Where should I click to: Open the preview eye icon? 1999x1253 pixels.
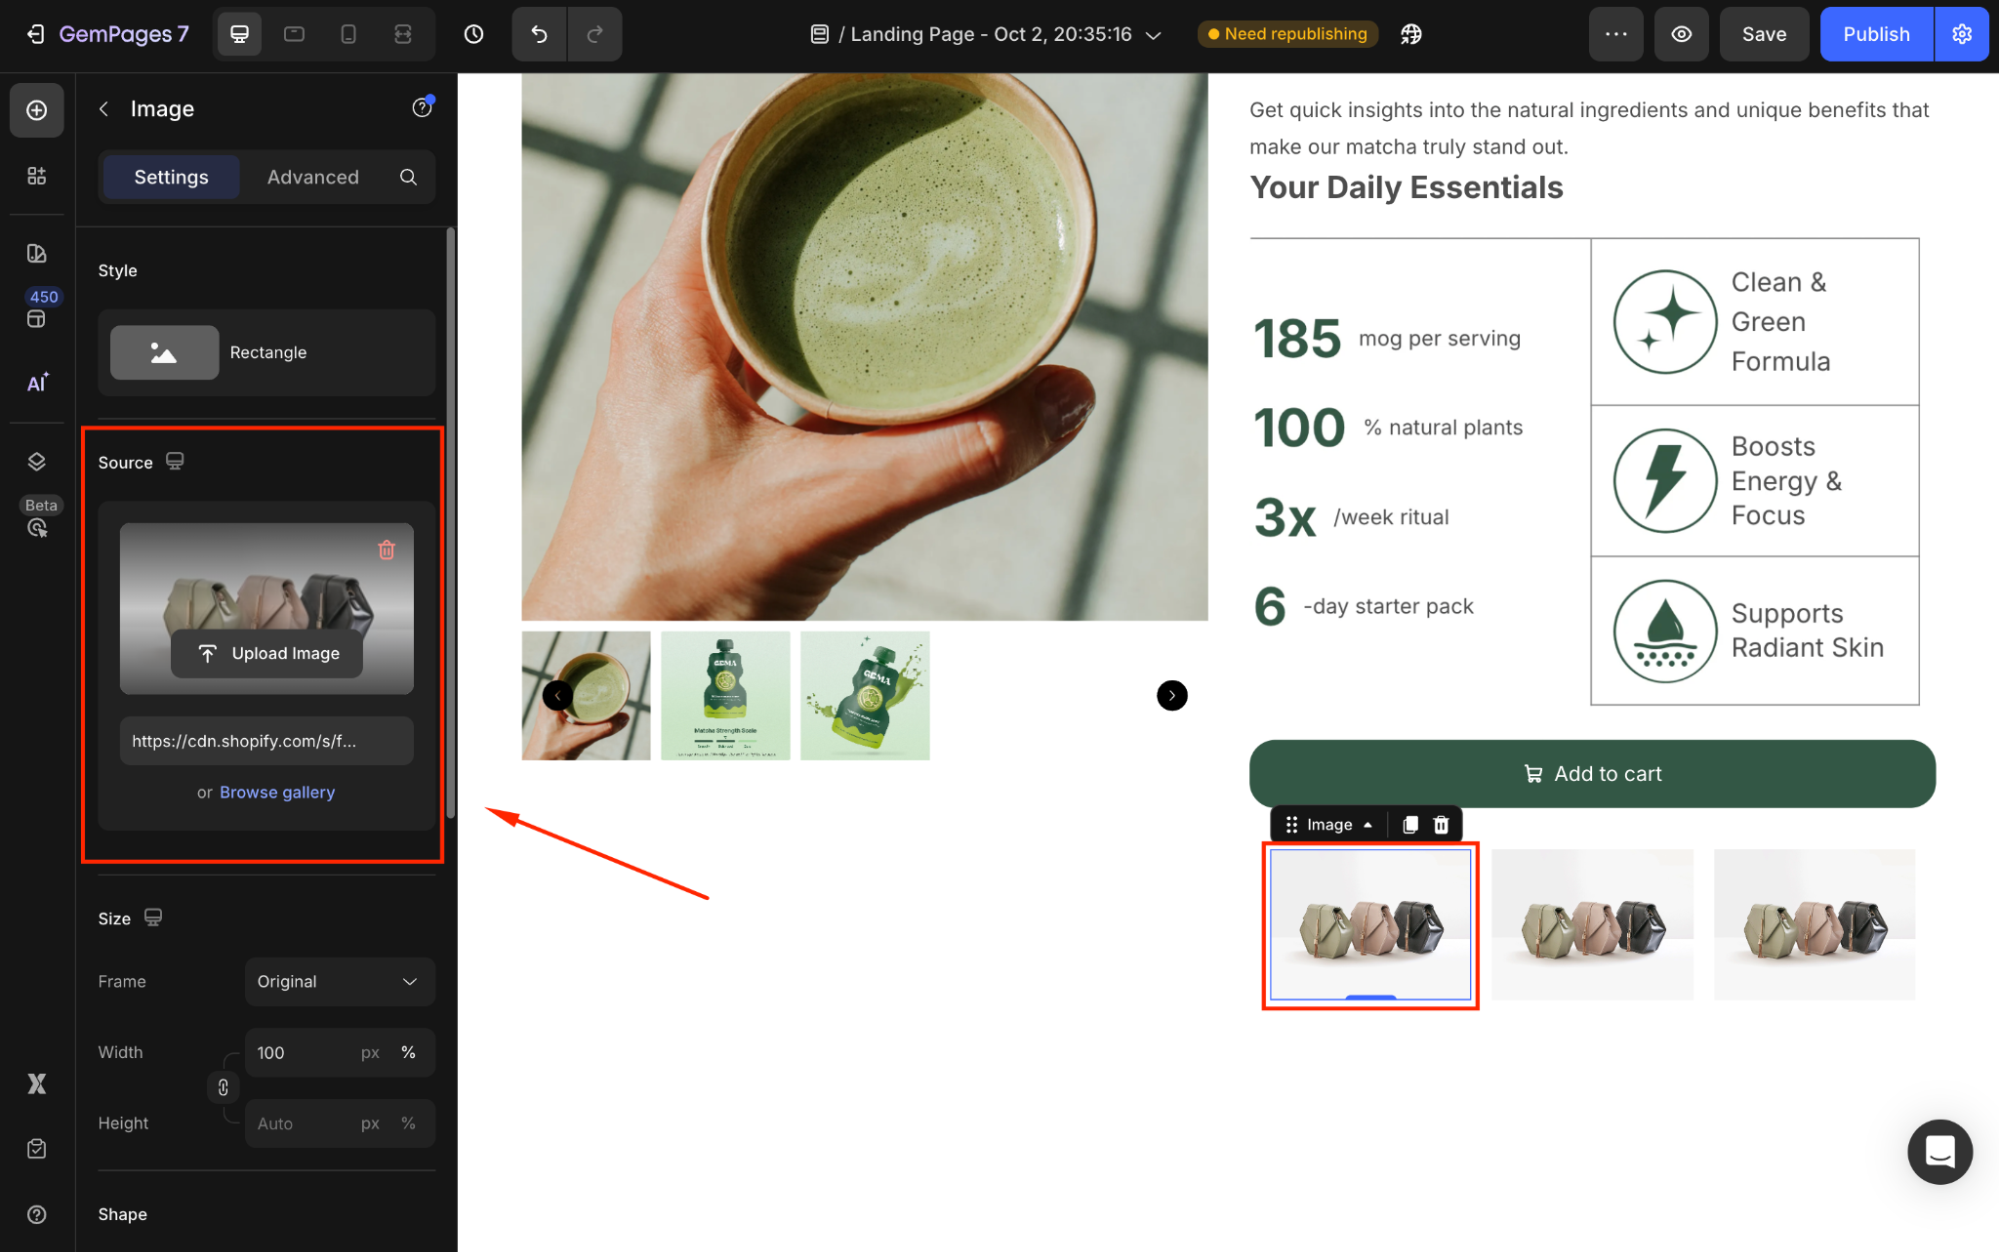pos(1681,34)
